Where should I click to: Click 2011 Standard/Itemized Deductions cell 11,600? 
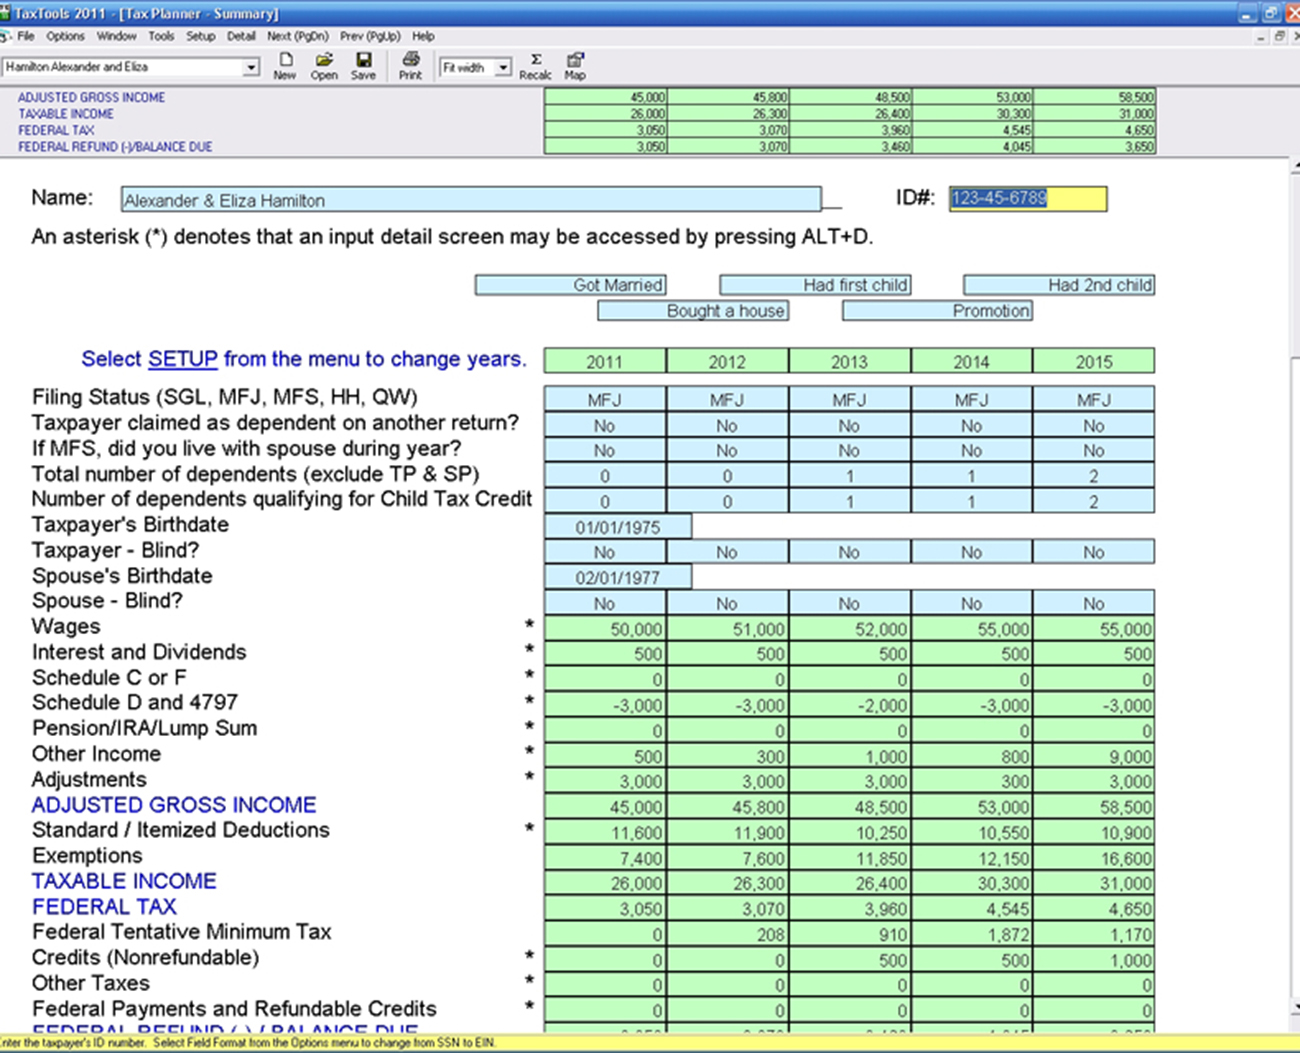coord(605,832)
